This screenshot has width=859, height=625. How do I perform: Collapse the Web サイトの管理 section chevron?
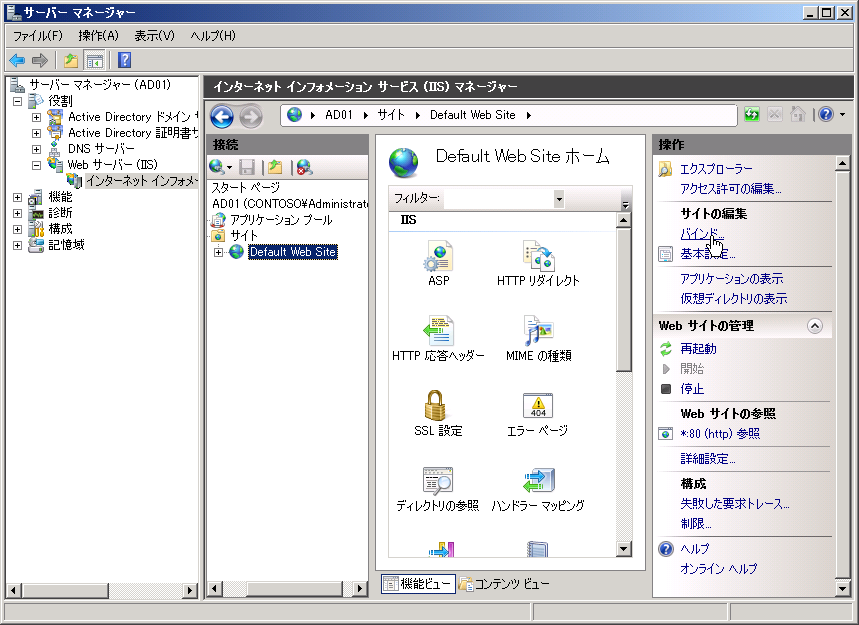tap(815, 326)
